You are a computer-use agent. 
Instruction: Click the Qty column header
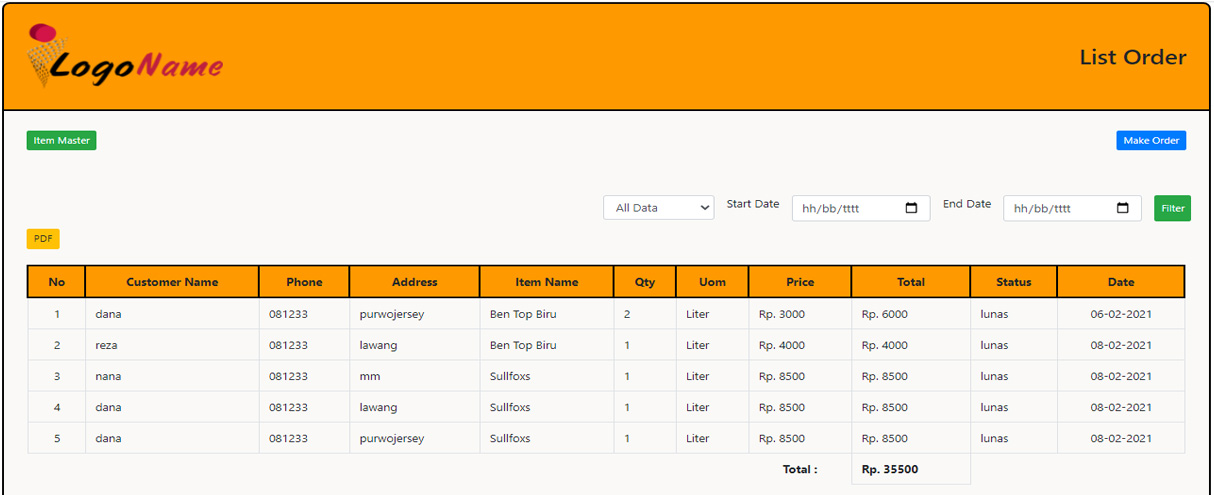[x=645, y=282]
